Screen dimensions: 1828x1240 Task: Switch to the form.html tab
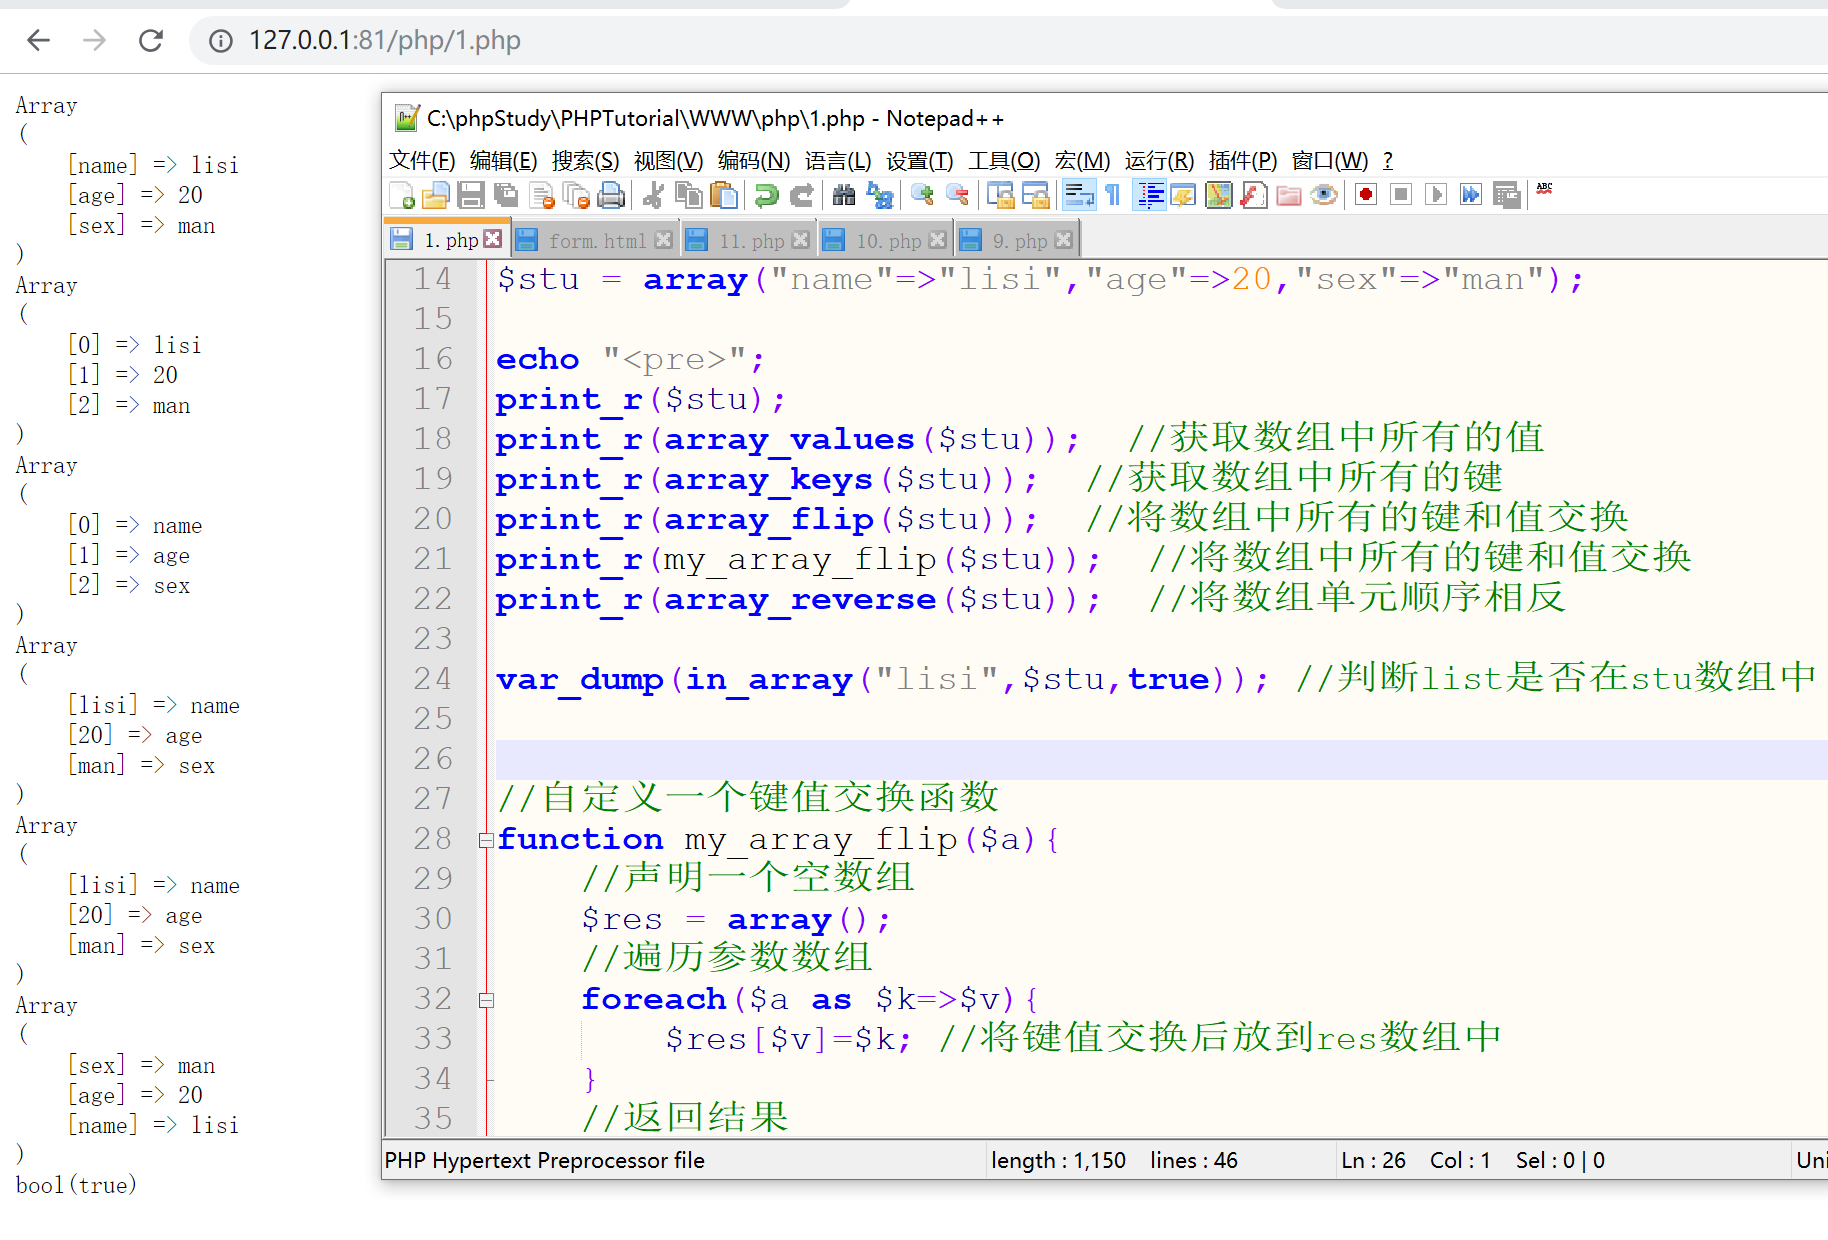pyautogui.click(x=596, y=241)
